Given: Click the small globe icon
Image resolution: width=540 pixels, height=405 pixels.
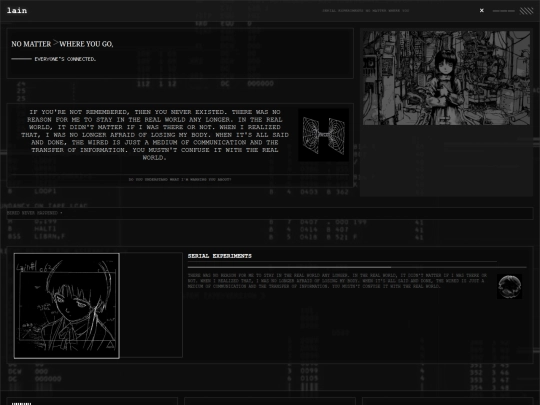Looking at the screenshot, I should point(509,287).
